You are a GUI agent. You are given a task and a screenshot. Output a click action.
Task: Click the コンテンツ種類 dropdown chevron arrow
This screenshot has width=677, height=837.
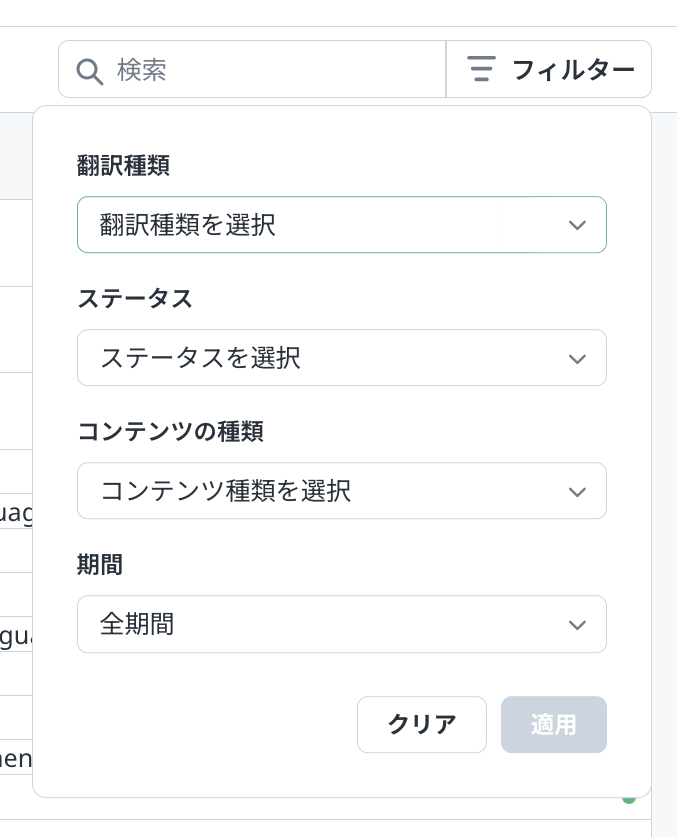(577, 492)
